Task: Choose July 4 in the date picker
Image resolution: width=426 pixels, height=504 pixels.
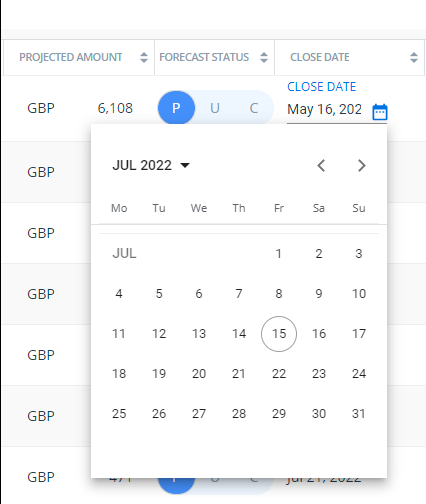Action: coord(119,294)
